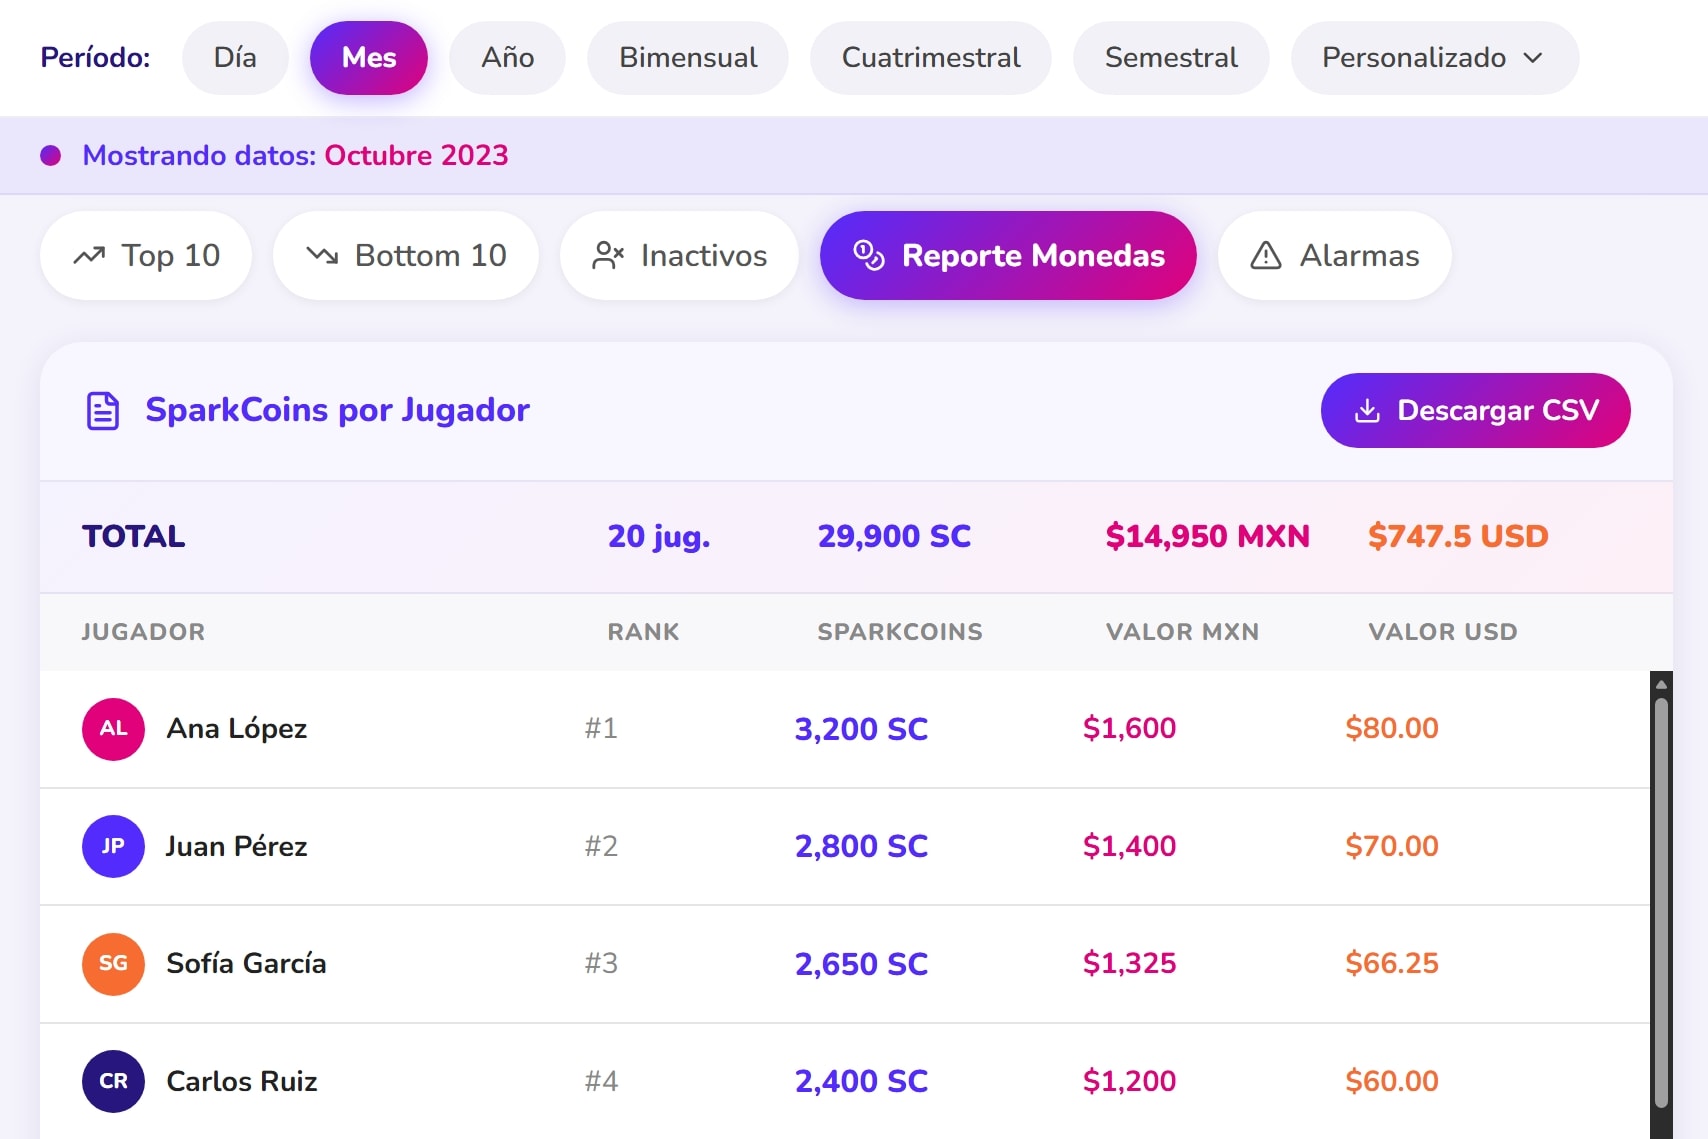Switch to the Top 10 tab
The height and width of the screenshot is (1139, 1708).
pos(146,256)
